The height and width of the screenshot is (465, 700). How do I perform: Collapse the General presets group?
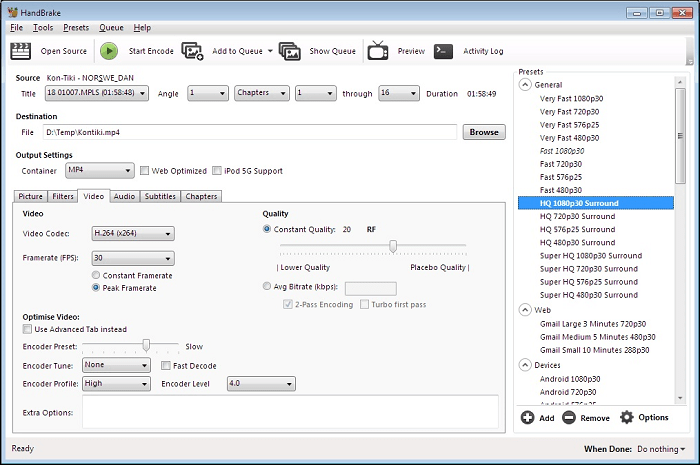(525, 85)
